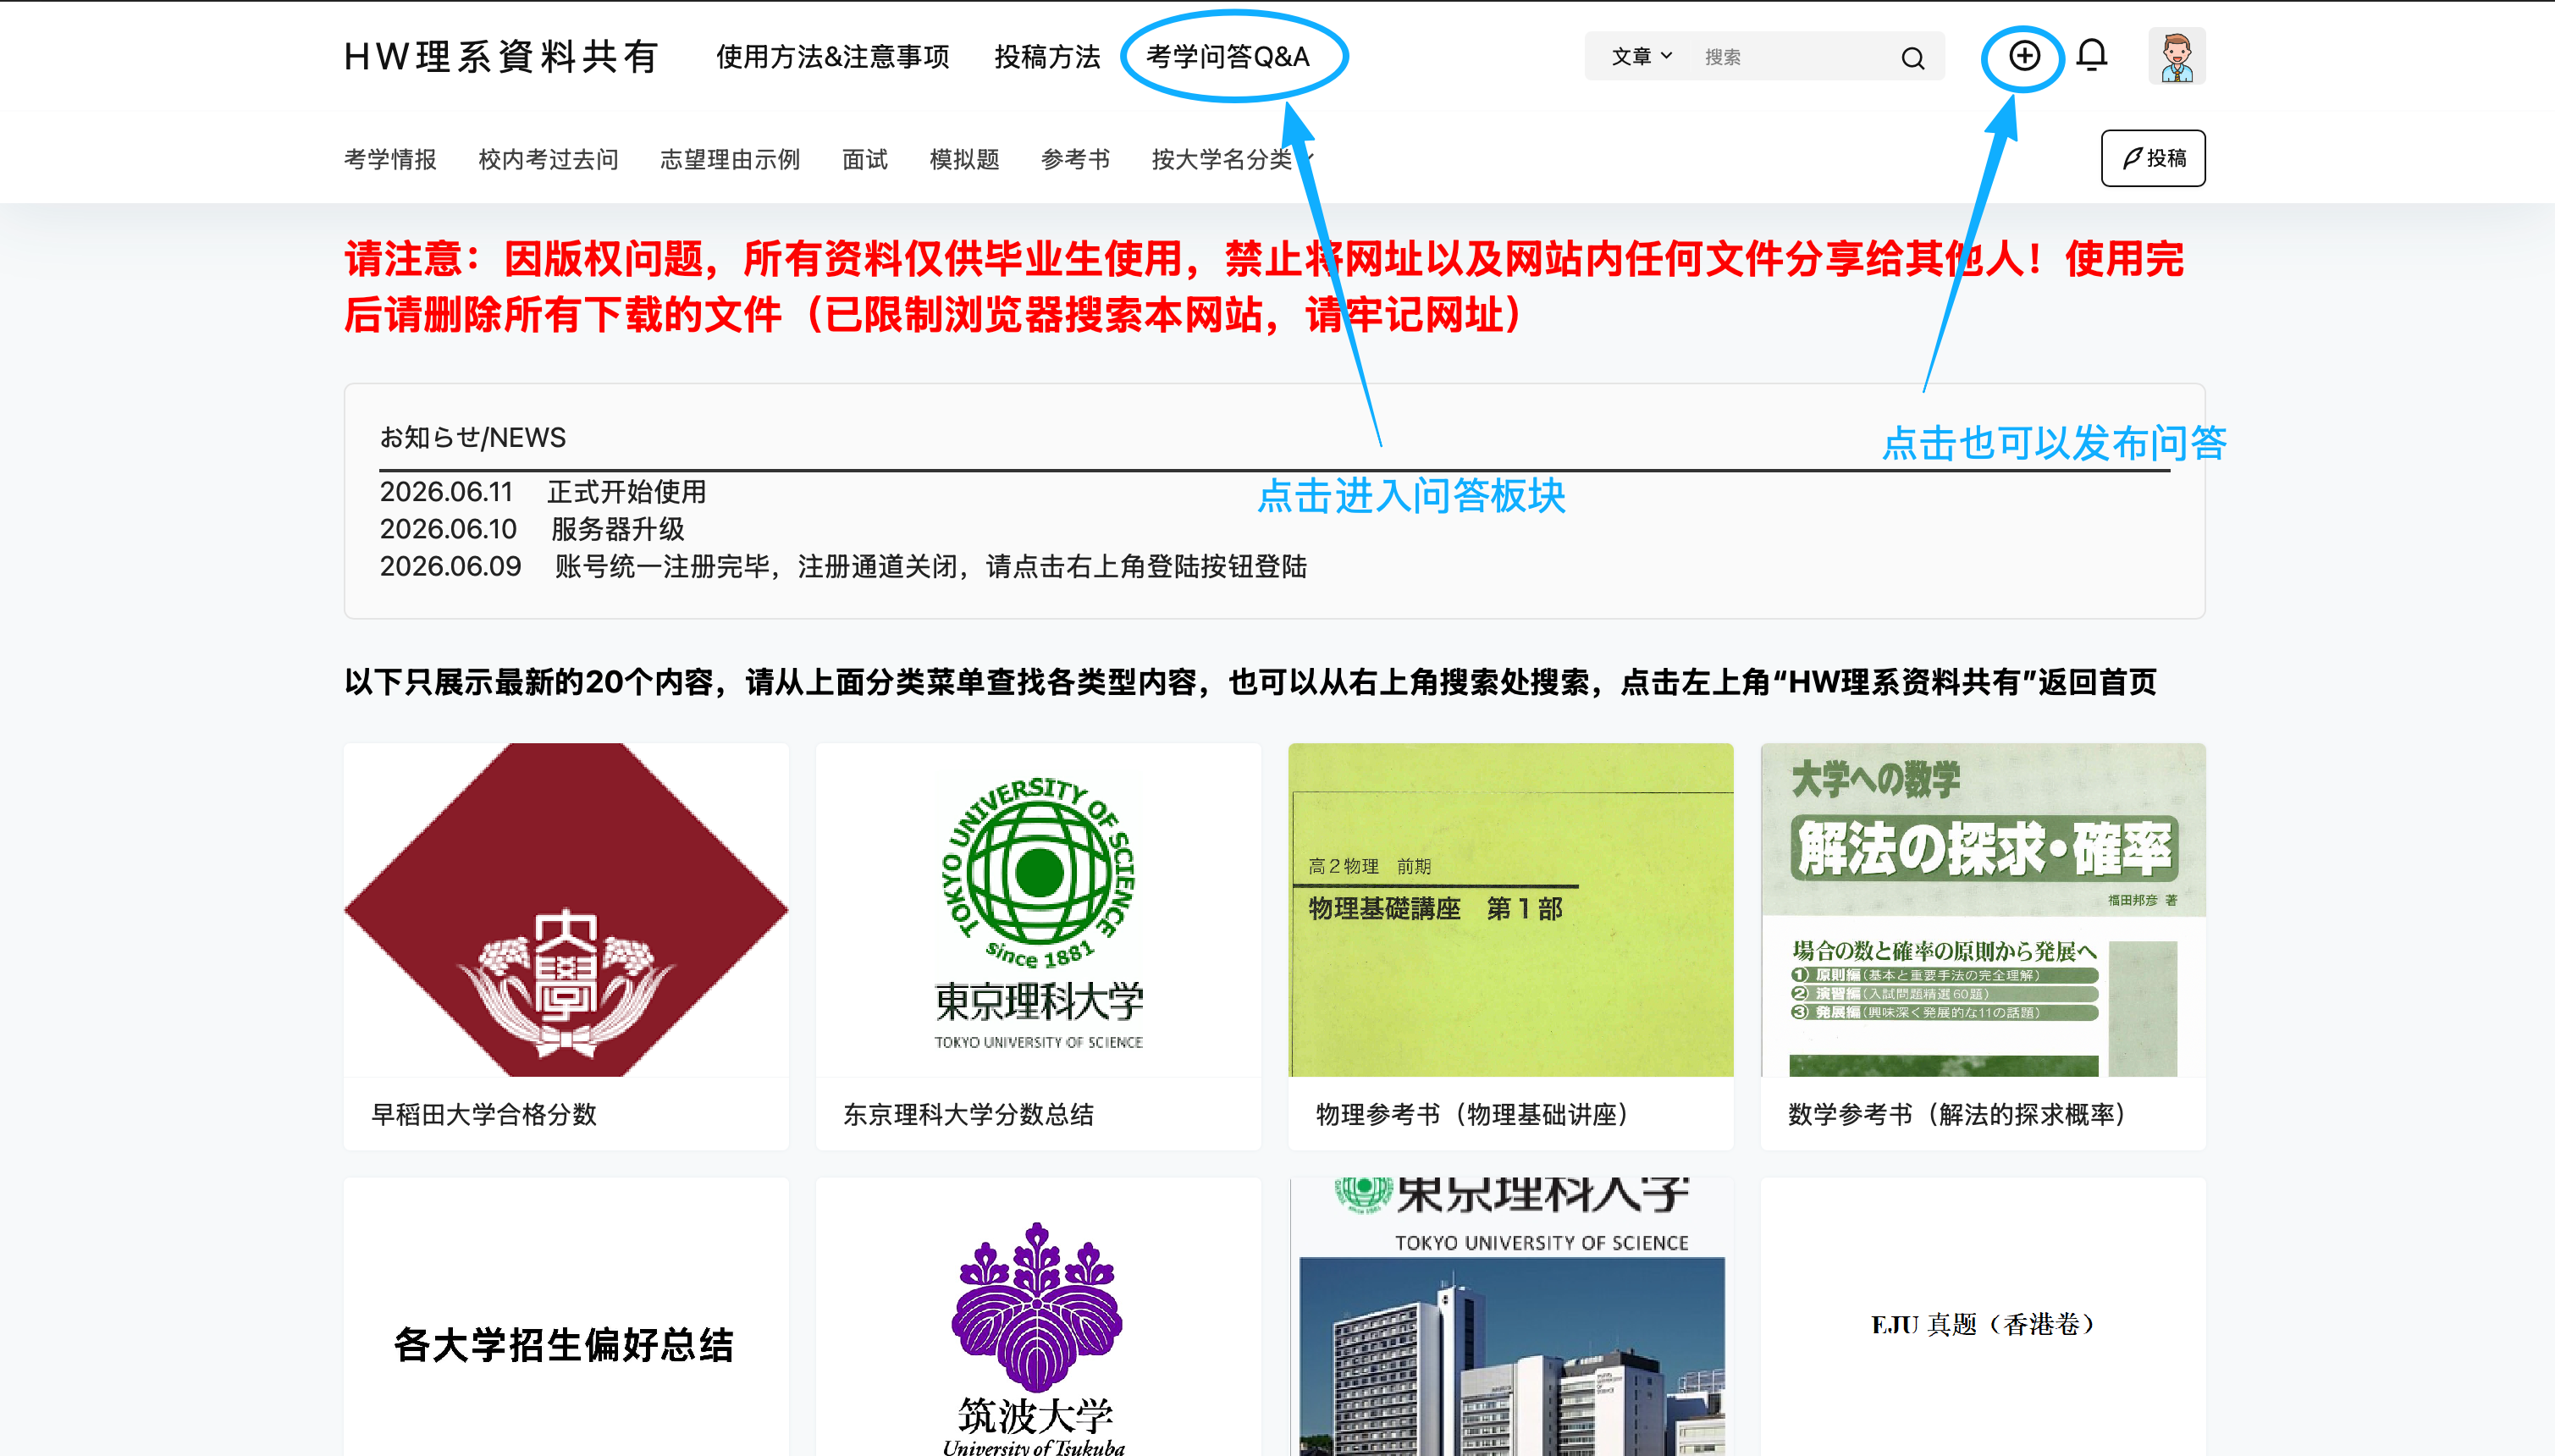This screenshot has height=1456, width=2555.
Task: Click the 2026.06.11 正式开始使用 news entry
Action: point(543,492)
